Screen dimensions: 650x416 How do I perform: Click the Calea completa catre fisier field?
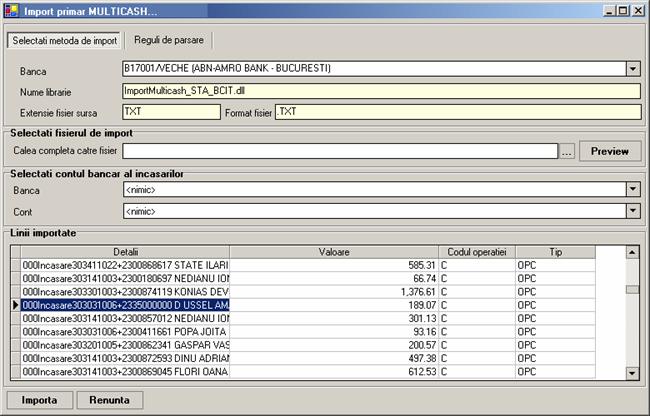pyautogui.click(x=338, y=151)
